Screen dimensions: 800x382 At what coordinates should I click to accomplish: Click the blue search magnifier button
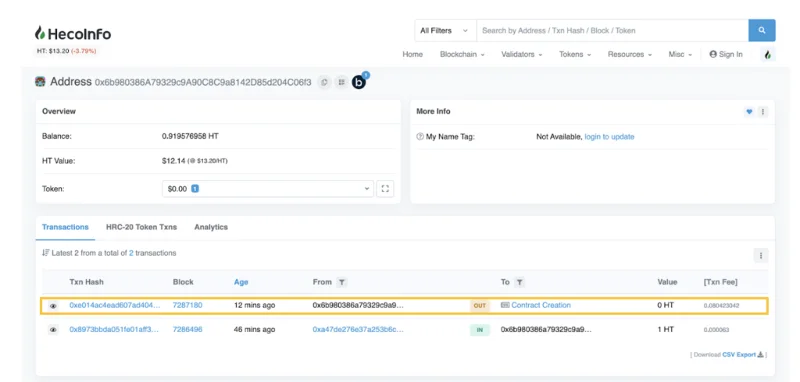(762, 31)
